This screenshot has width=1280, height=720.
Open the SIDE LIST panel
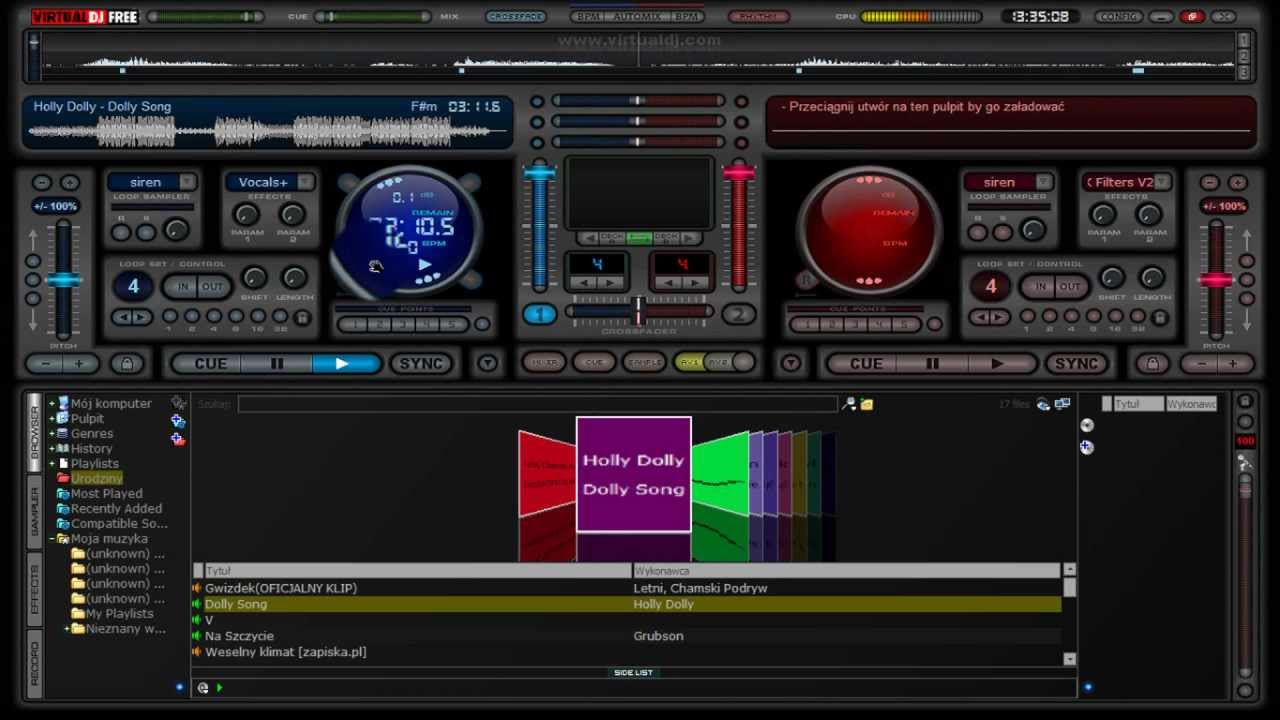pyautogui.click(x=633, y=673)
